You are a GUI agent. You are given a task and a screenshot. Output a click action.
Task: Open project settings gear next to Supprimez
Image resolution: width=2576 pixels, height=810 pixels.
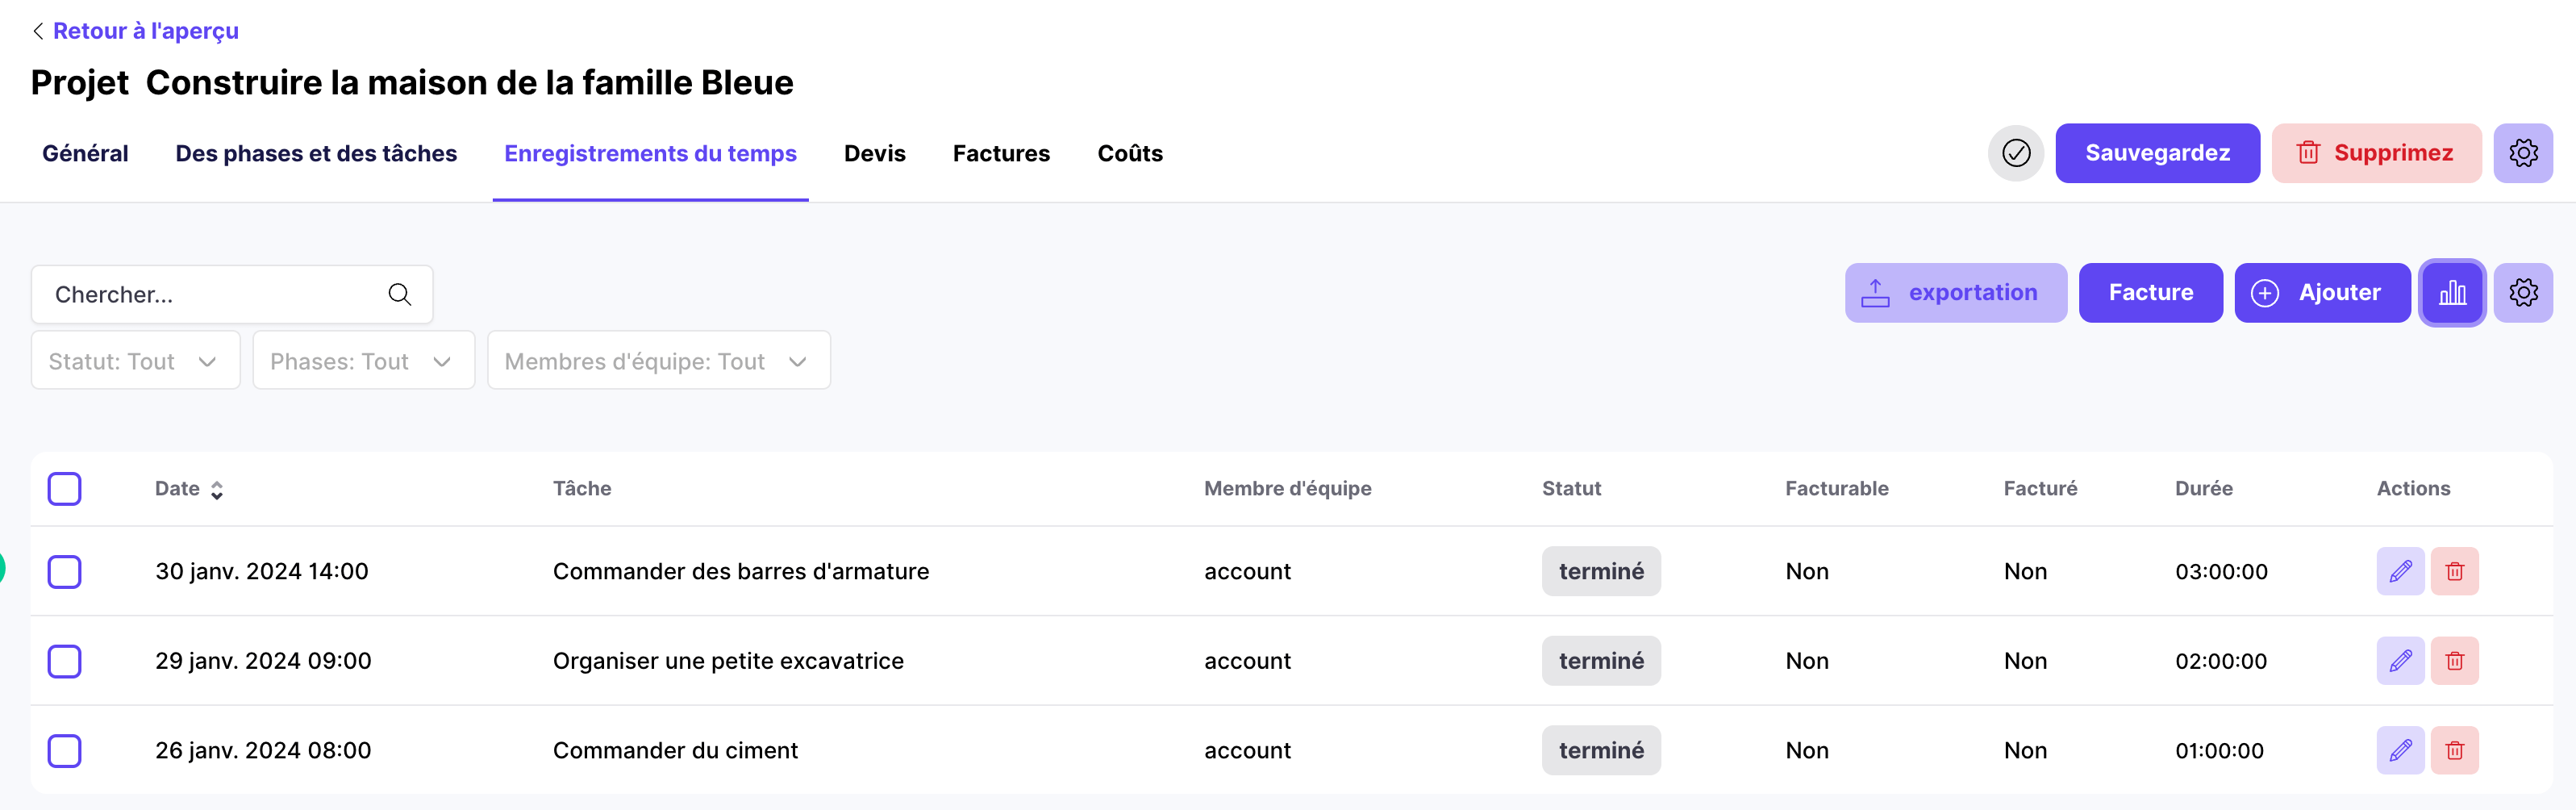(2522, 153)
